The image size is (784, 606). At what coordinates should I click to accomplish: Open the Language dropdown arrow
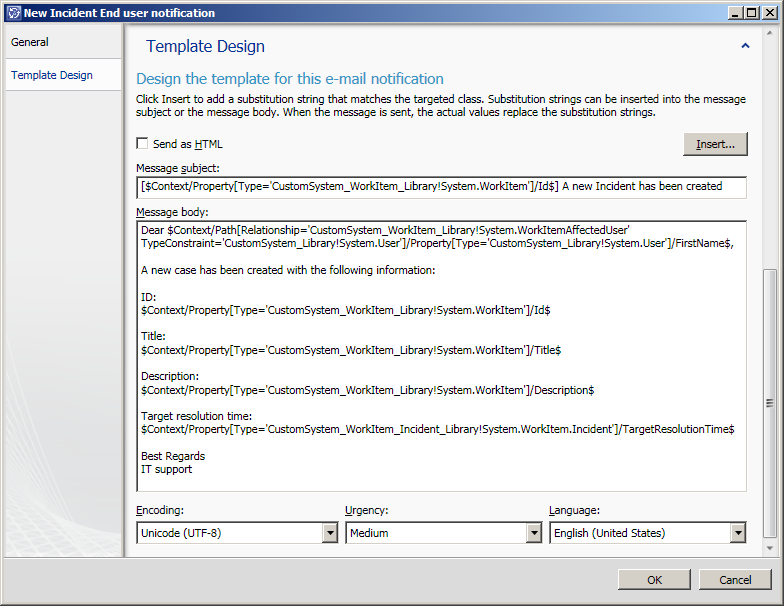738,533
